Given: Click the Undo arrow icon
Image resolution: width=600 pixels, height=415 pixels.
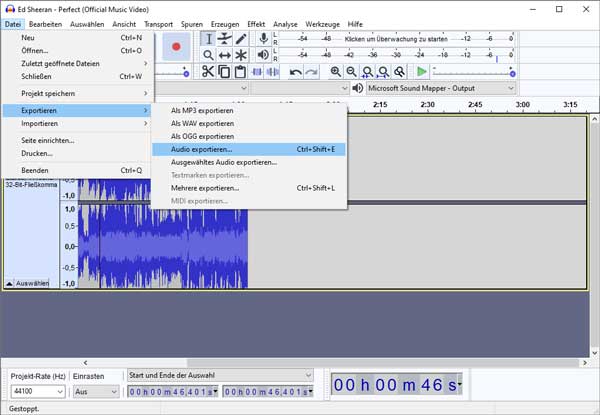Looking at the screenshot, I should click(295, 72).
